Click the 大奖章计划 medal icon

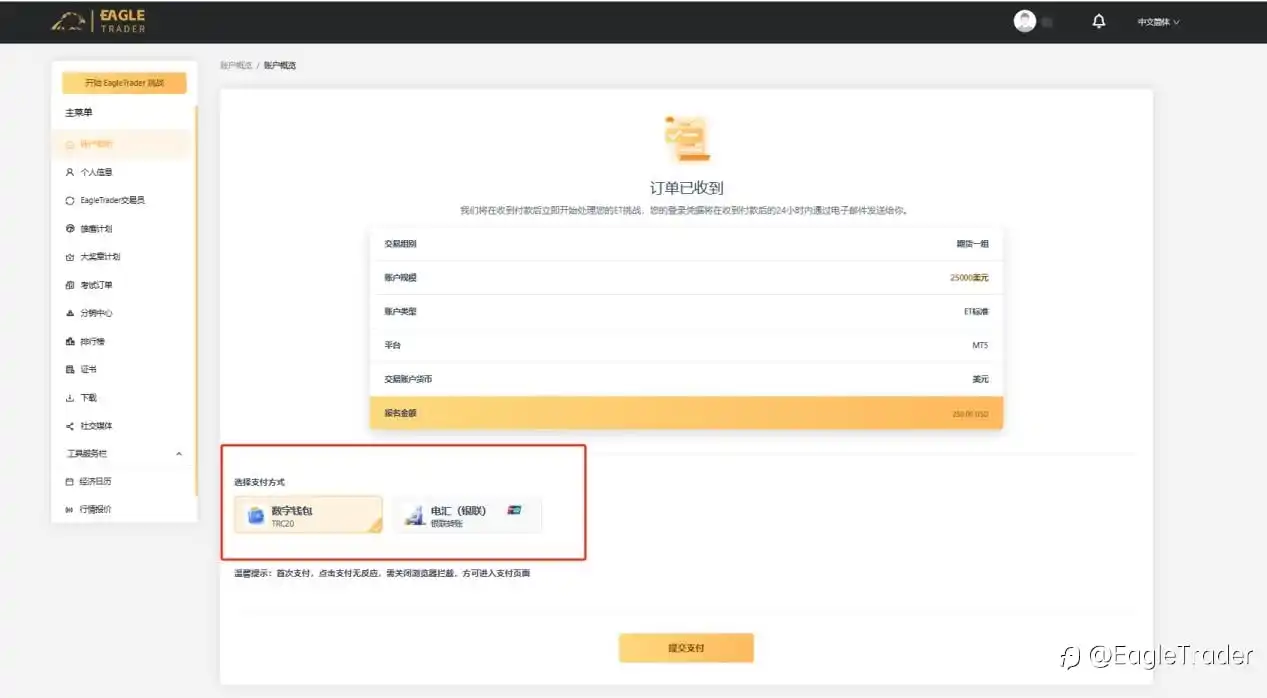point(70,257)
